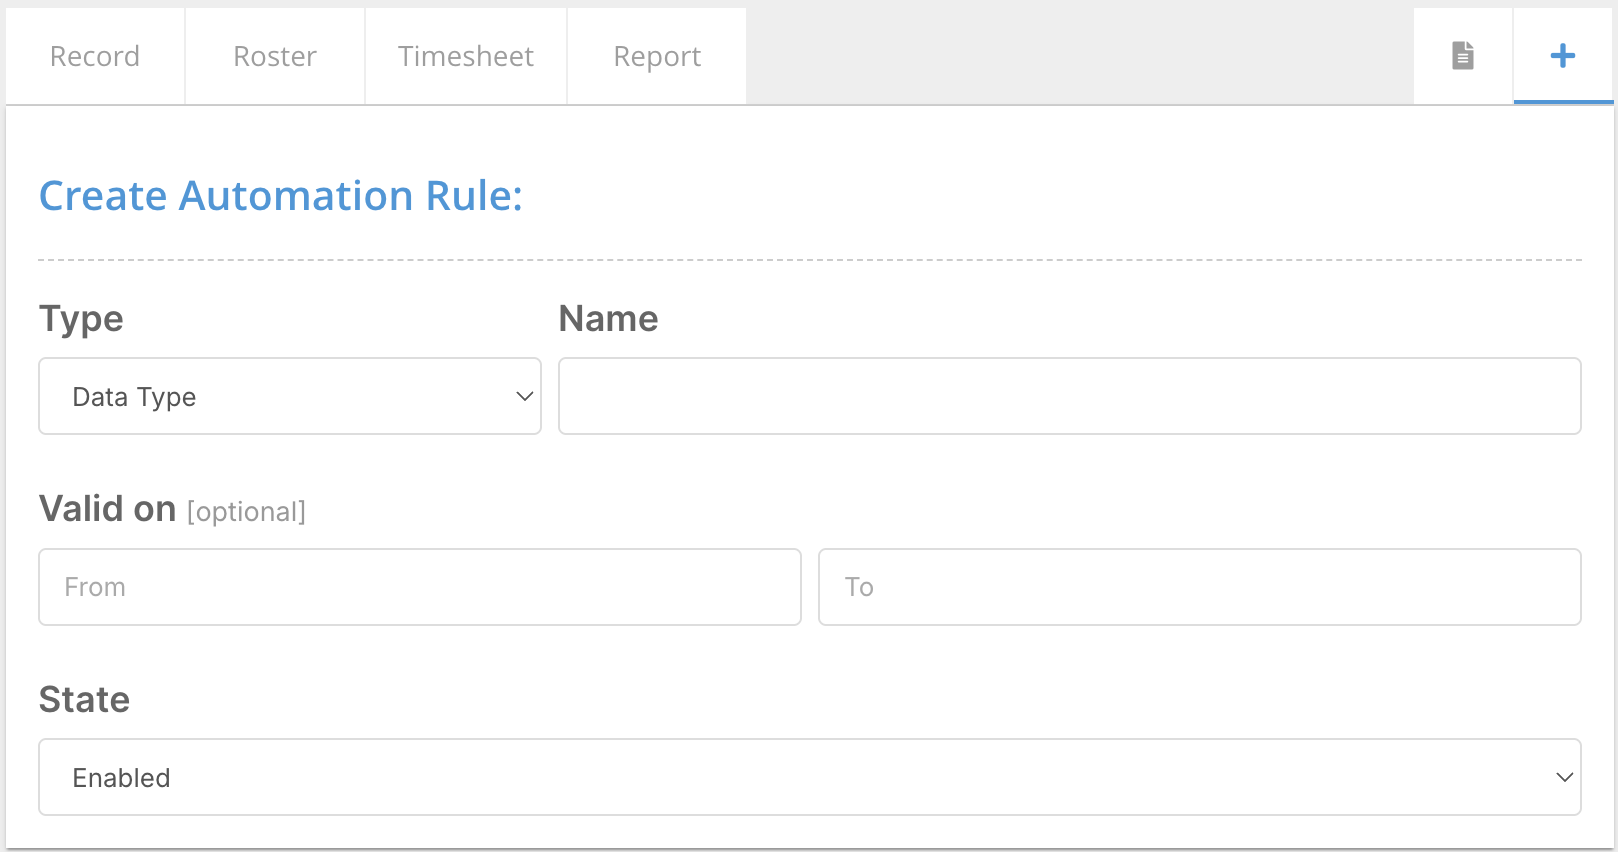The image size is (1618, 852).
Task: Click the Valid on label
Action: (107, 509)
